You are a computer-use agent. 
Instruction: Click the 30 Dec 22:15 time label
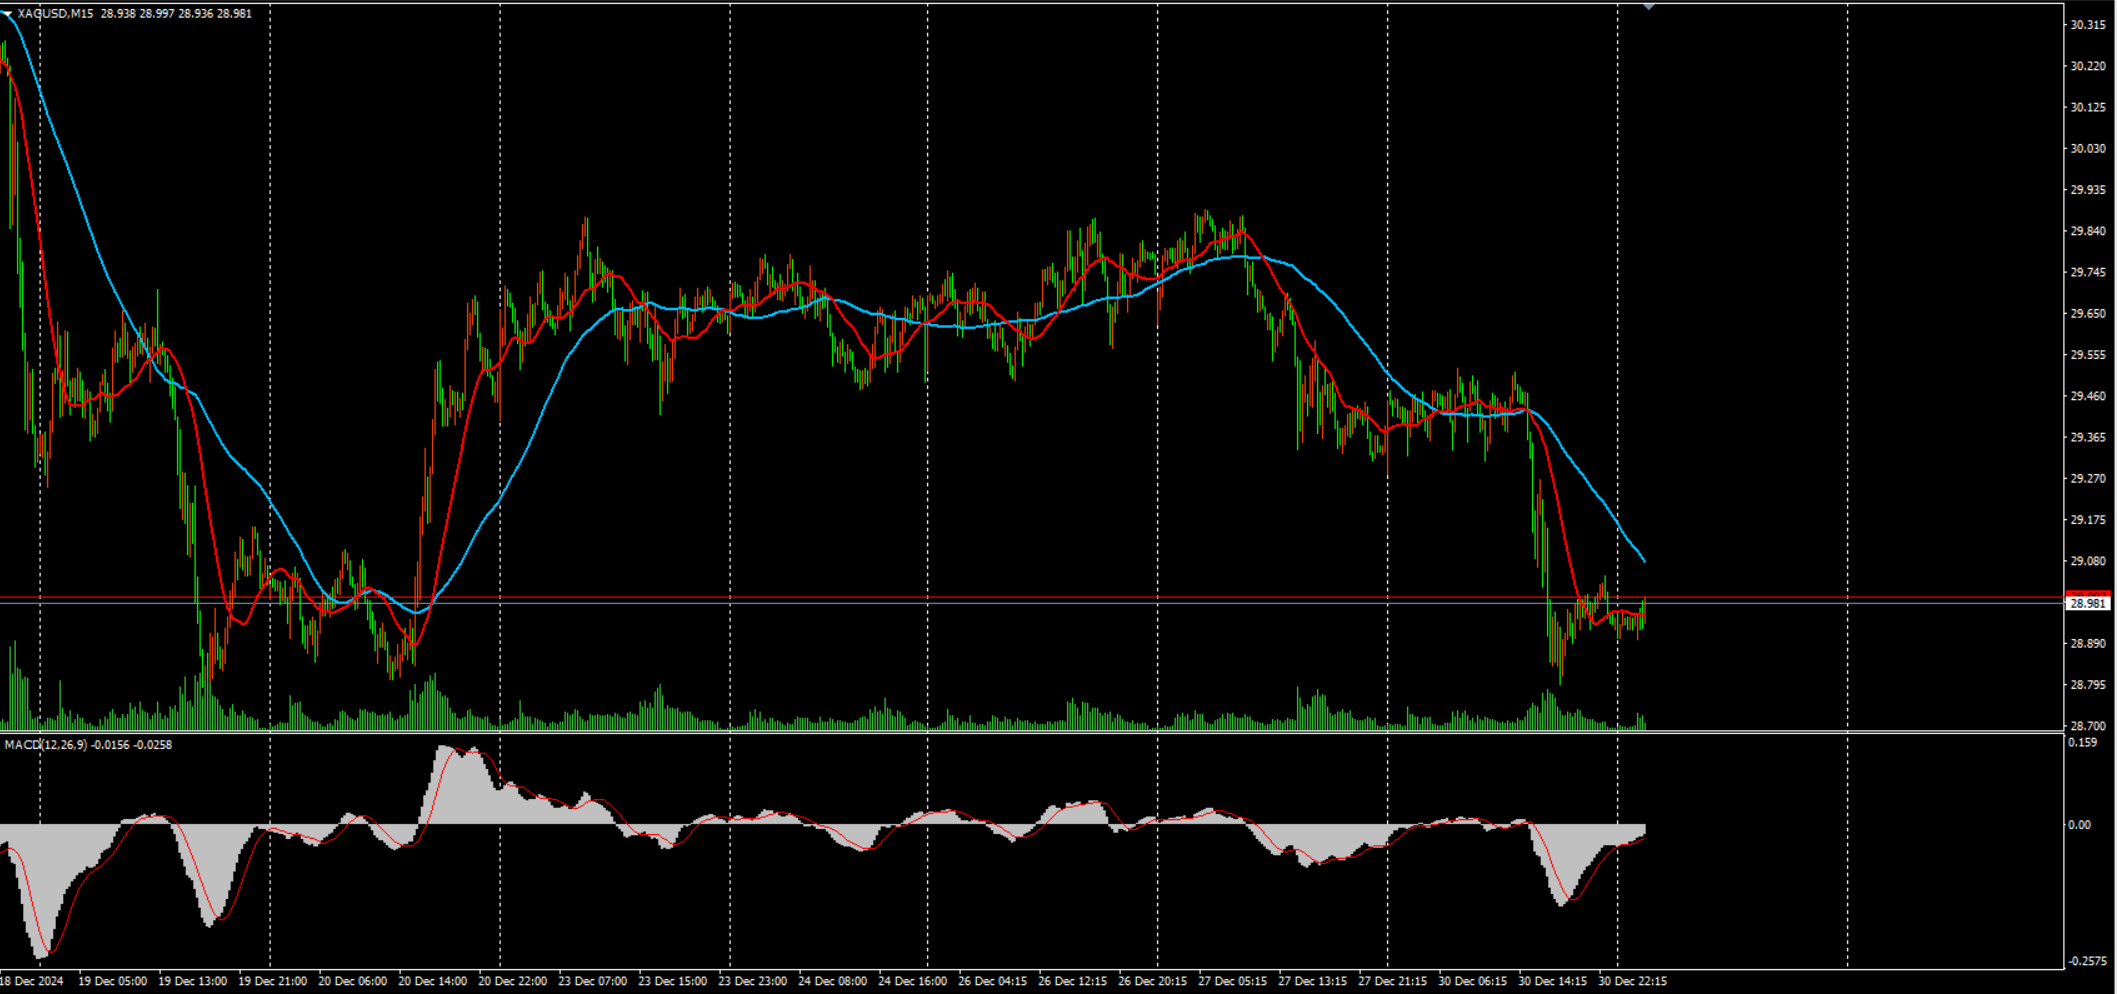coord(1632,981)
